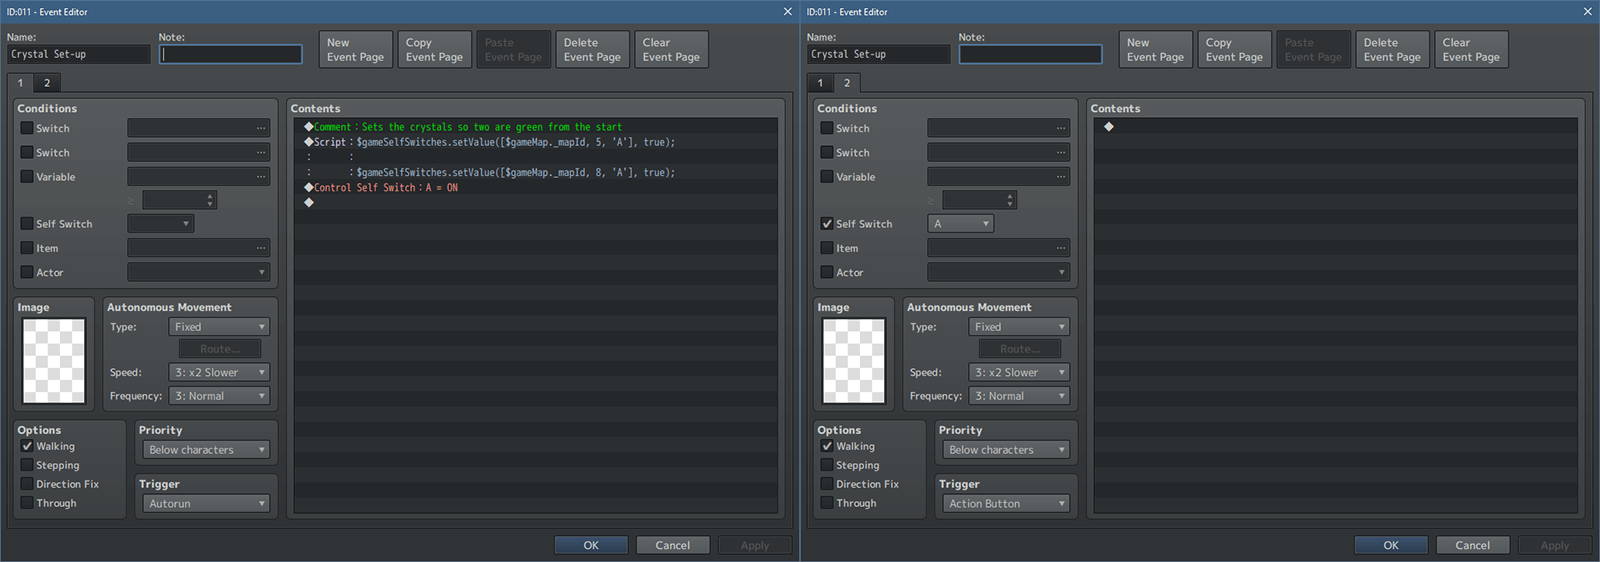Click OK in right window
Screen dimensions: 1600x562
point(1391,545)
